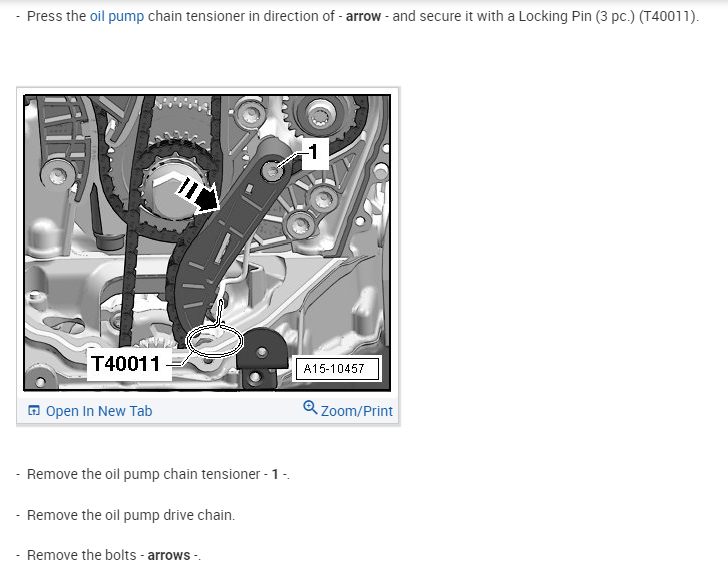Click the Zoom/Print magnifier icon
Image resolution: width=728 pixels, height=577 pixels.
[x=310, y=408]
